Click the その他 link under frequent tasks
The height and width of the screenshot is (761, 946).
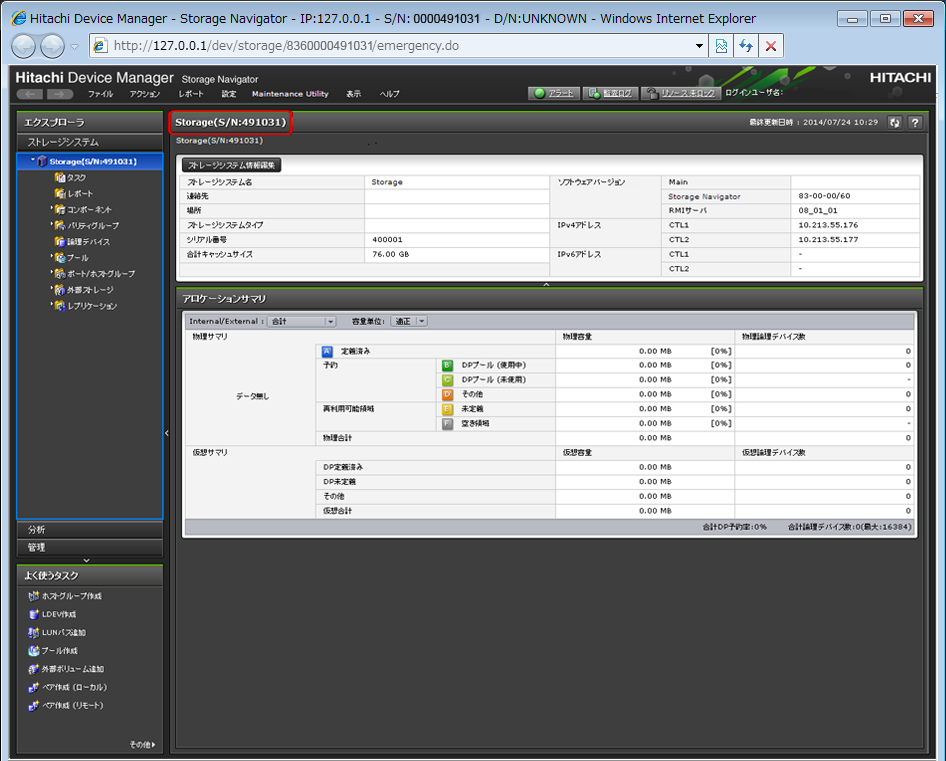(142, 744)
